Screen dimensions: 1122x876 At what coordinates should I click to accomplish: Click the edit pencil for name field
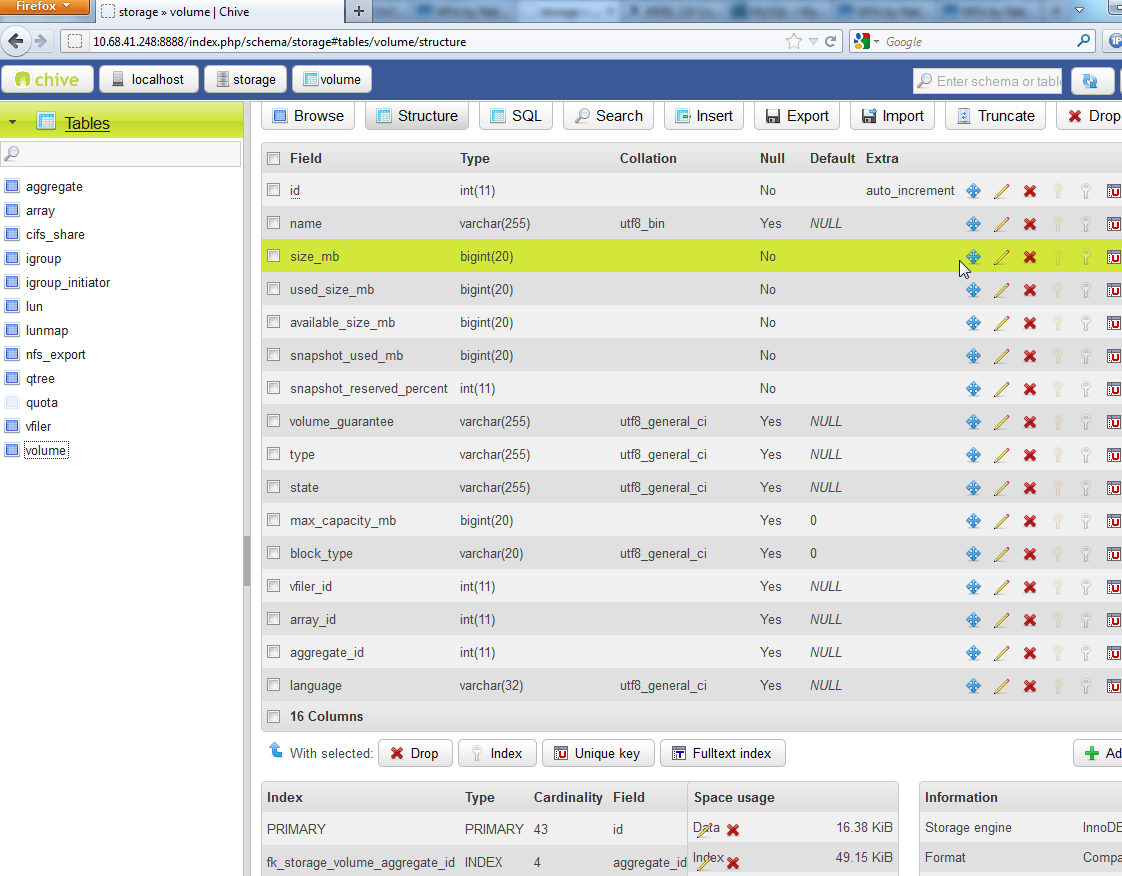[x=1002, y=223]
